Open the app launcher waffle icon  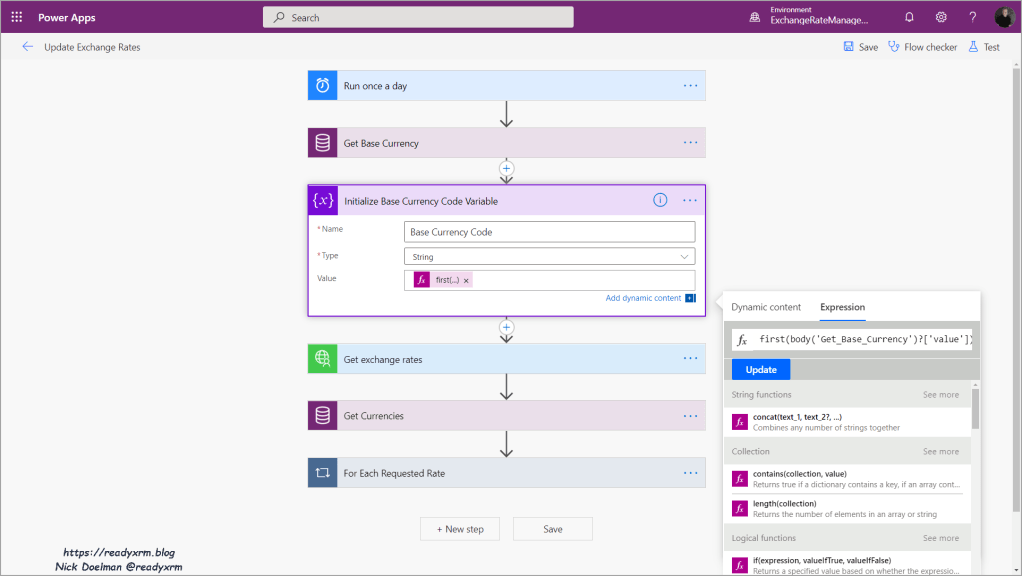tap(17, 17)
